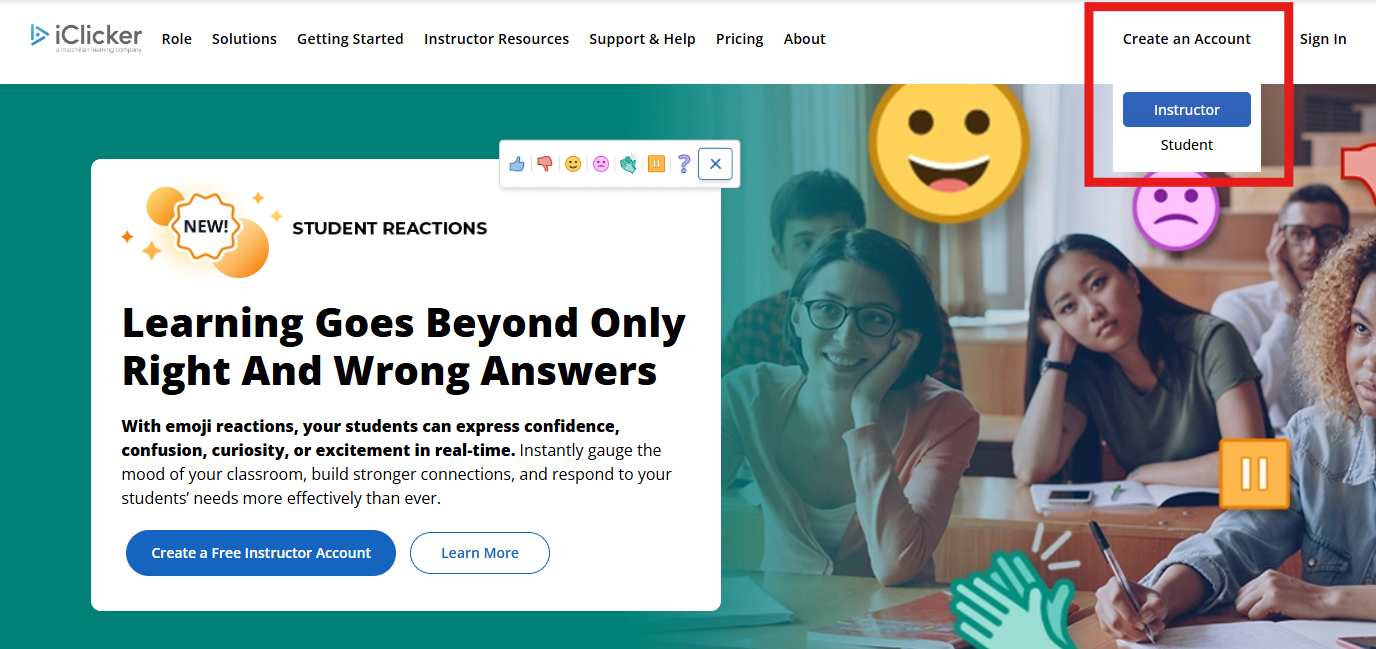Select the orange pause reaction icon
1376x649 pixels.
[656, 164]
